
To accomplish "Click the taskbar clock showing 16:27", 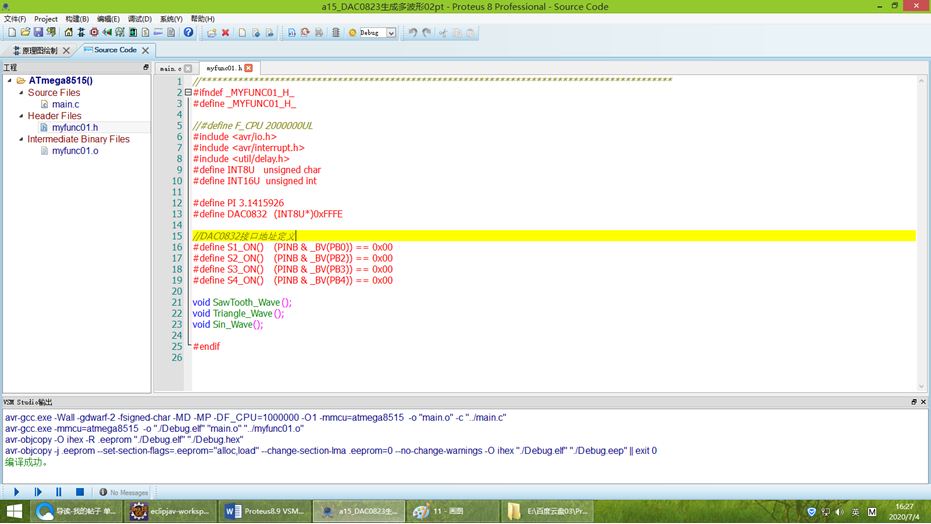I will [x=904, y=512].
